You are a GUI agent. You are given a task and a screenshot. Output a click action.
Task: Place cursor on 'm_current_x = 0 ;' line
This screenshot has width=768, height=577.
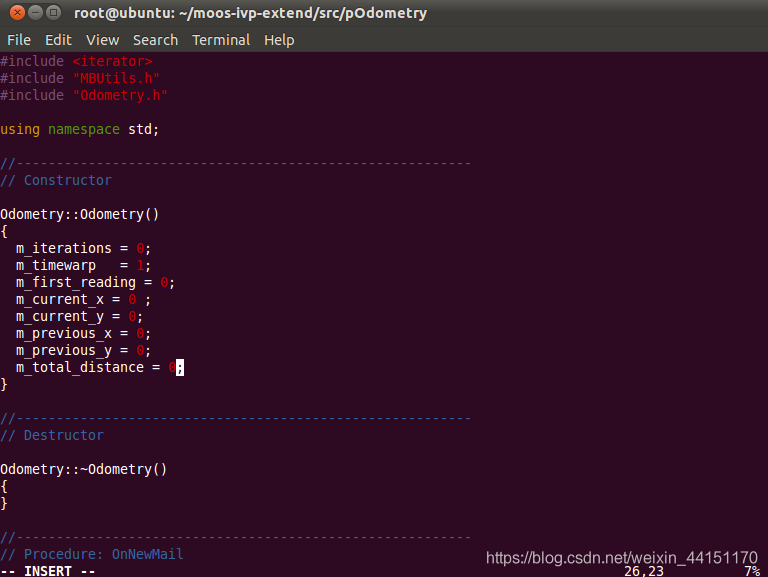point(83,299)
